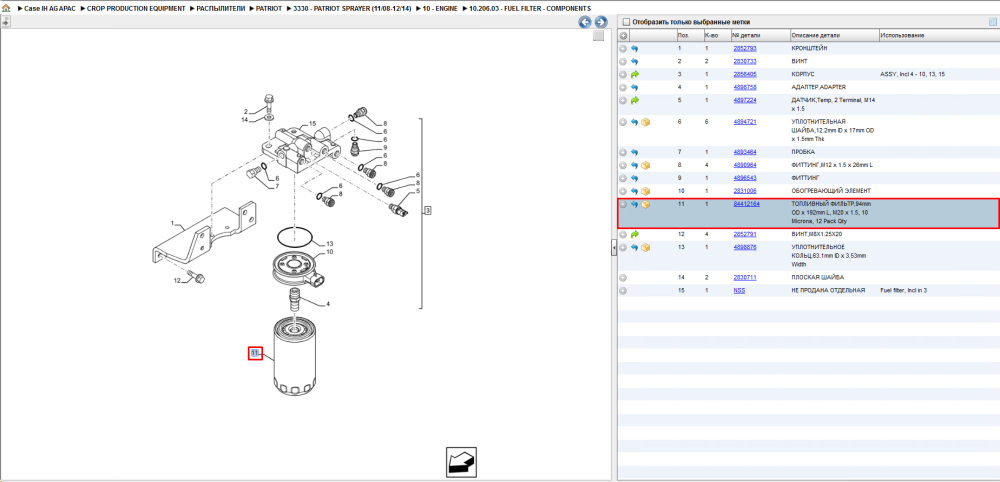Click green arrow icon for КОРПУС row

(x=634, y=75)
